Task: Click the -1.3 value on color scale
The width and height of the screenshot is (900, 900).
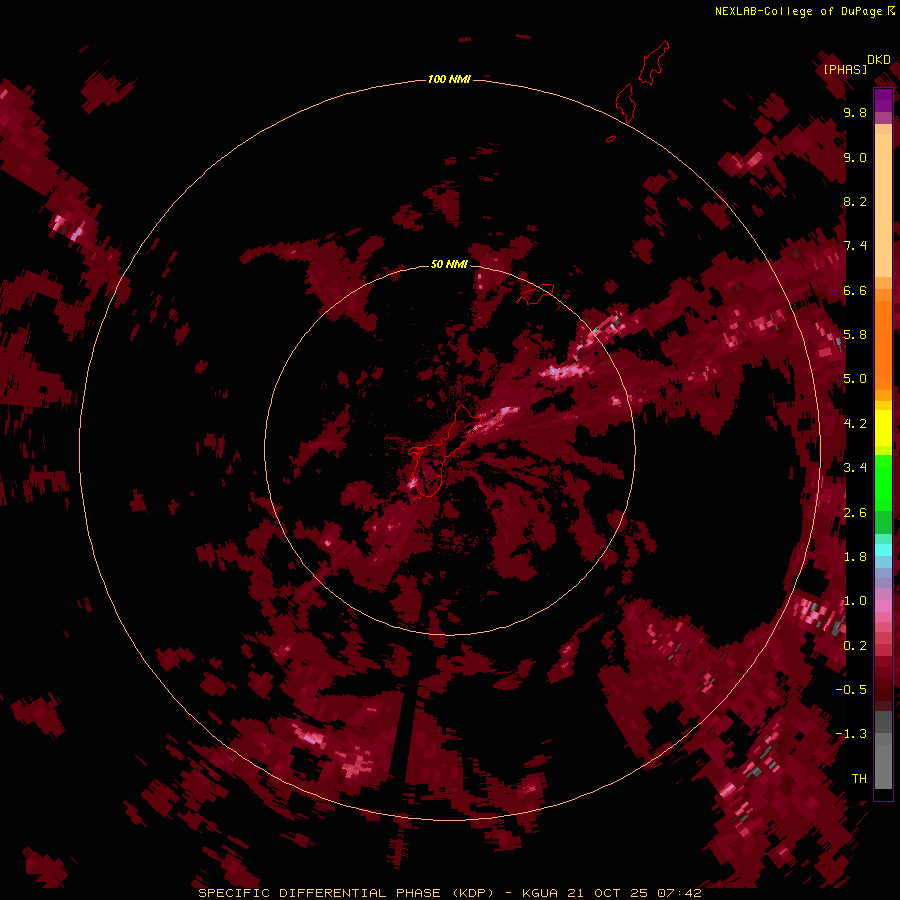Action: (x=851, y=734)
